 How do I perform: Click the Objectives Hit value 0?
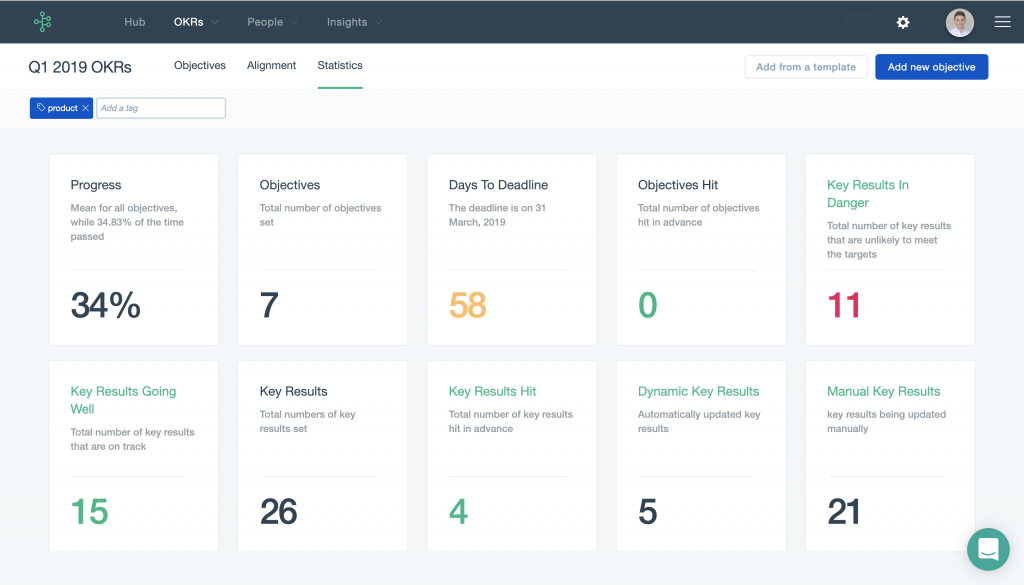click(x=647, y=305)
